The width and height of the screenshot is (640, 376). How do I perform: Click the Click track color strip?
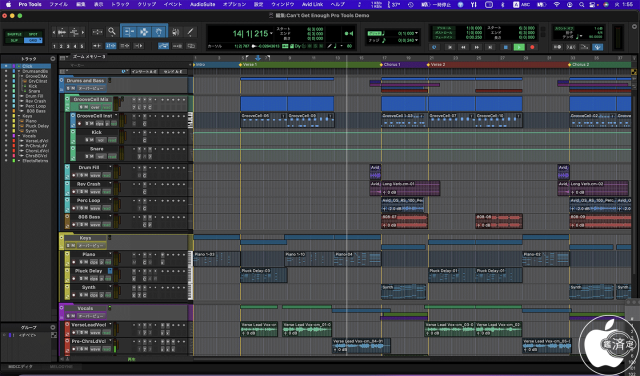(13, 66)
